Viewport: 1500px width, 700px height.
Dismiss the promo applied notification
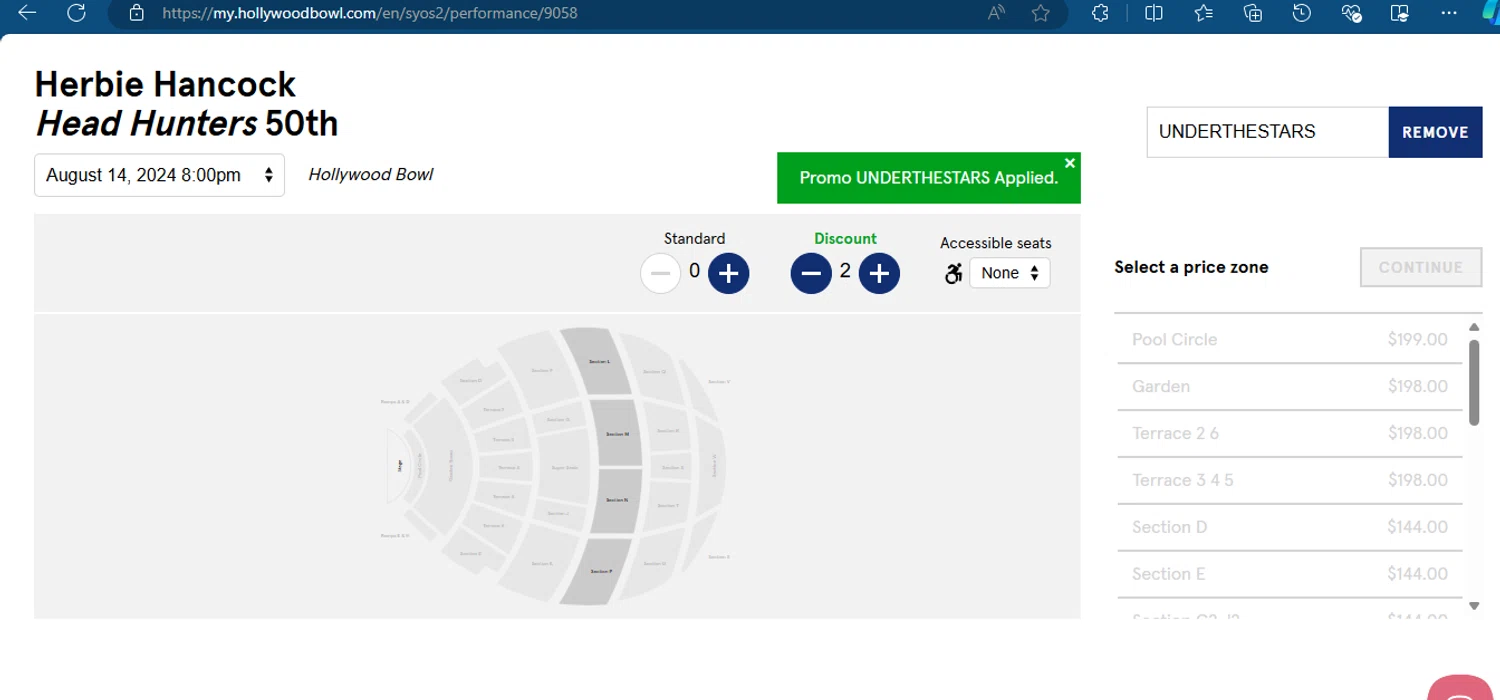1070,163
